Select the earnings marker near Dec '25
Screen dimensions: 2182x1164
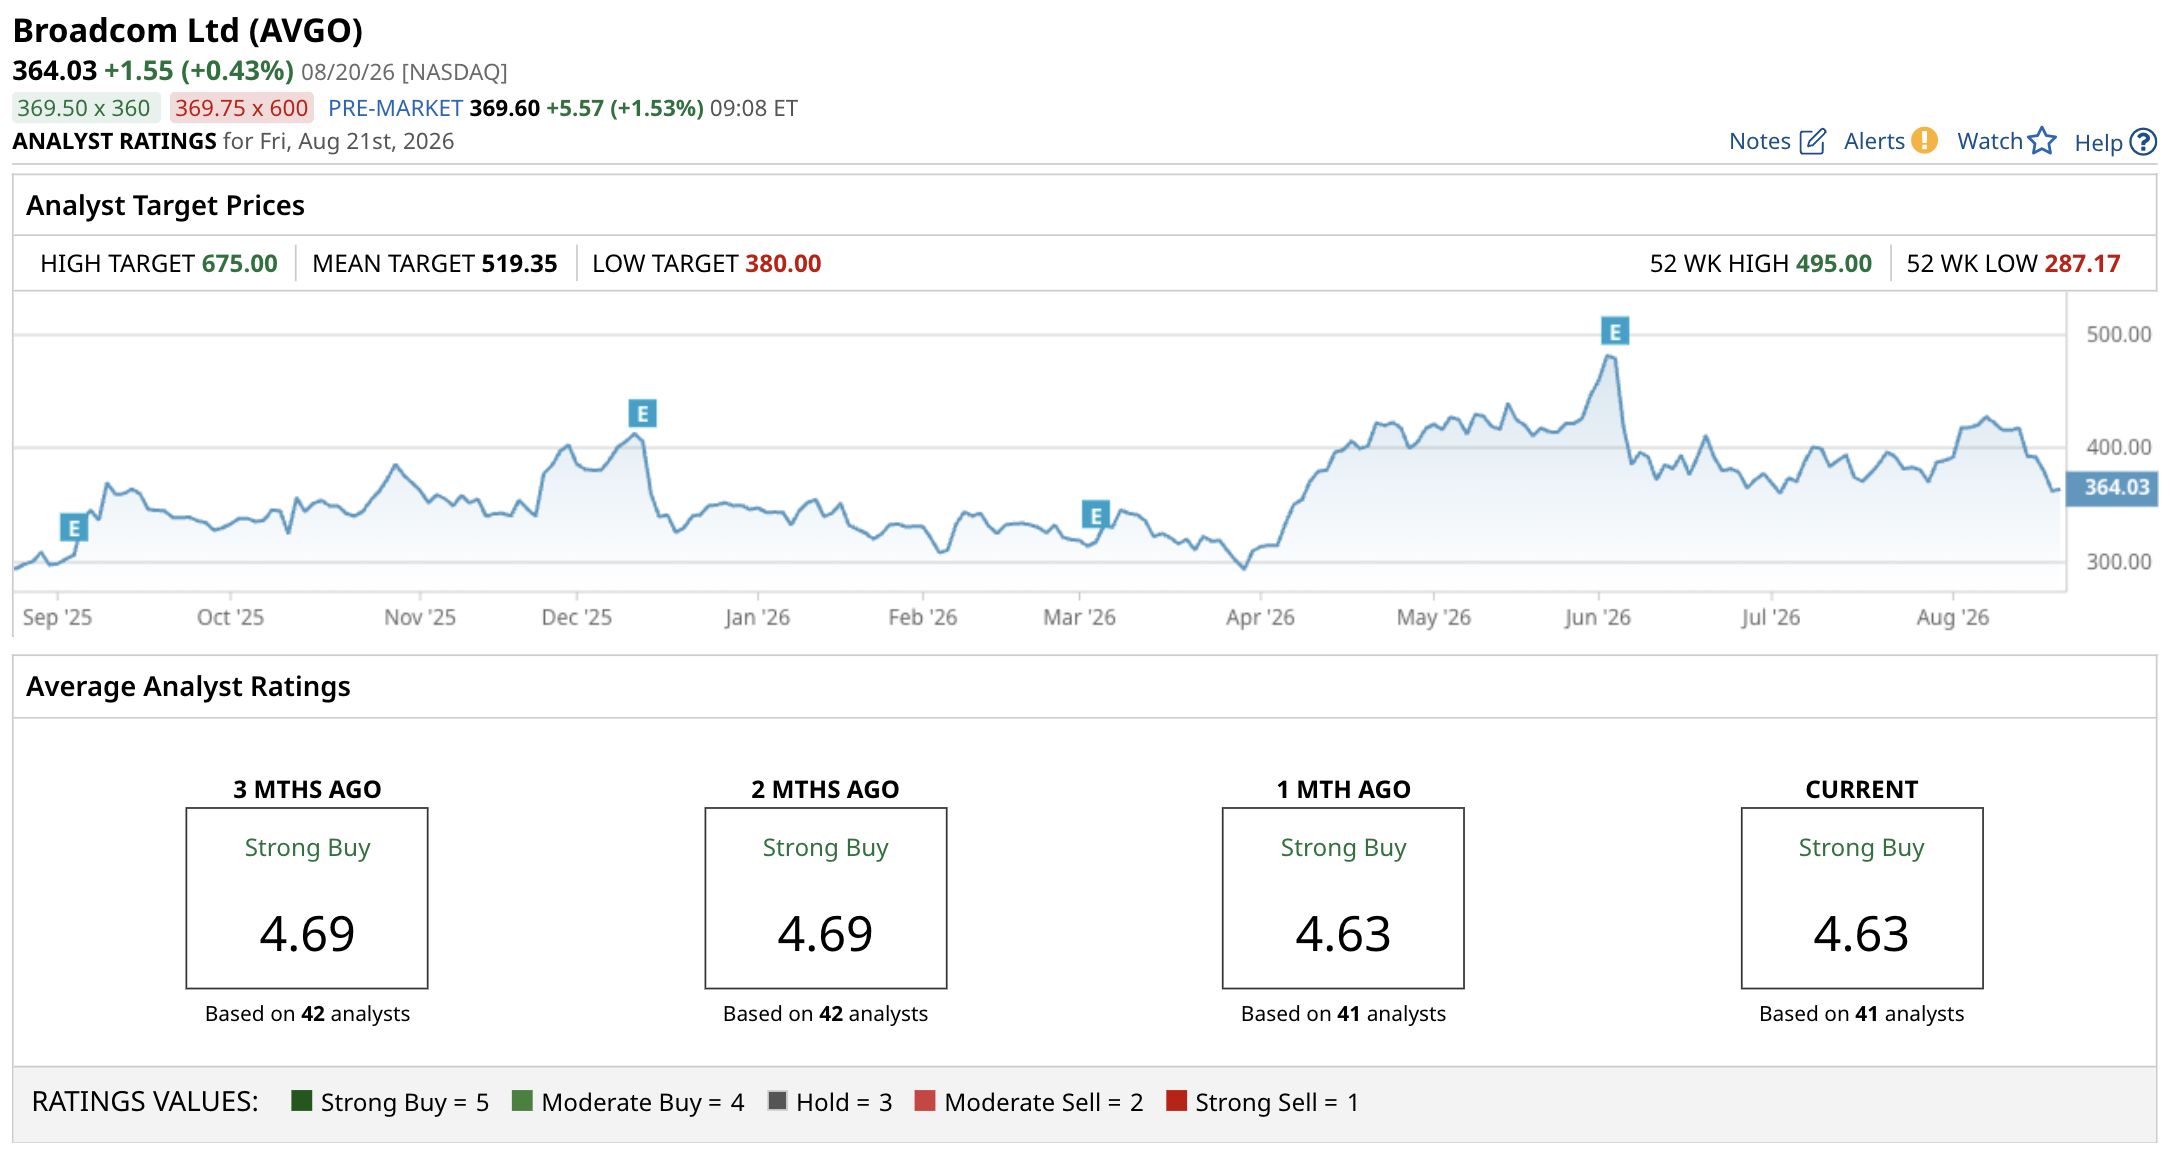(642, 413)
